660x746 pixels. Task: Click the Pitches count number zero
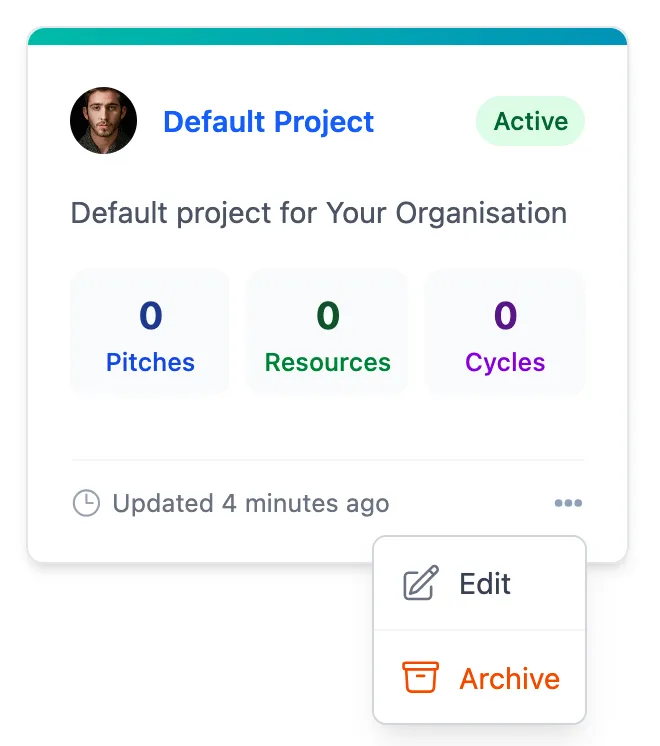click(x=150, y=315)
